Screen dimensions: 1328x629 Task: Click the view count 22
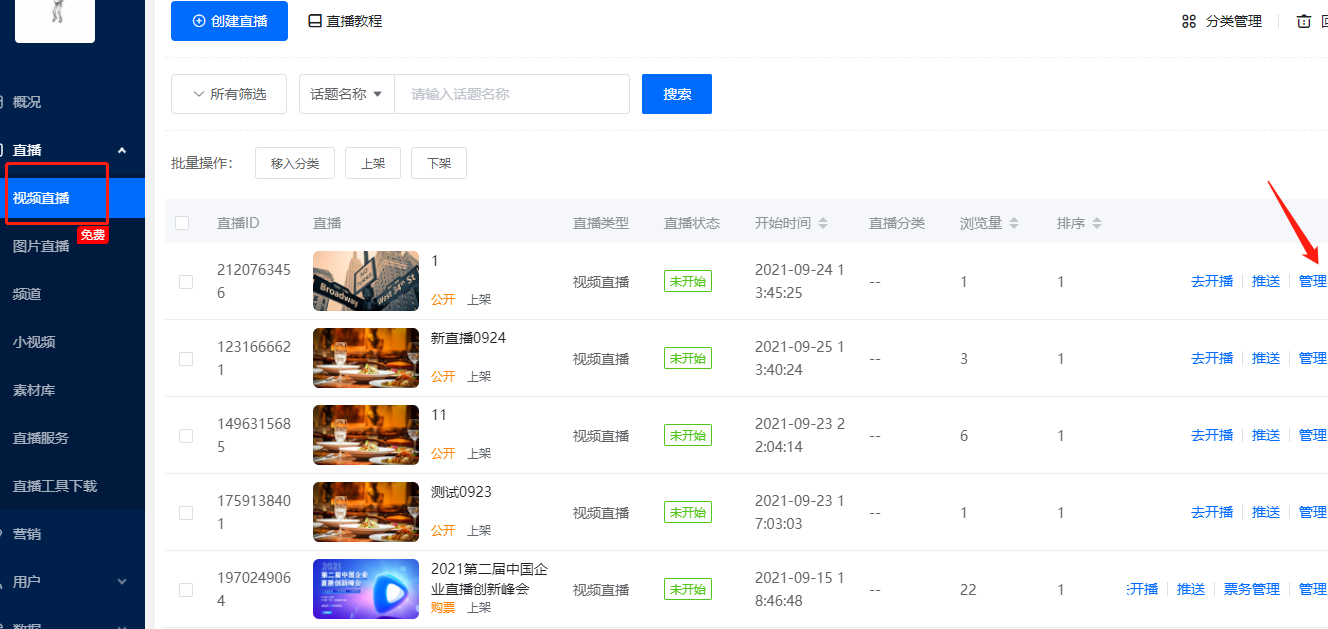968,590
